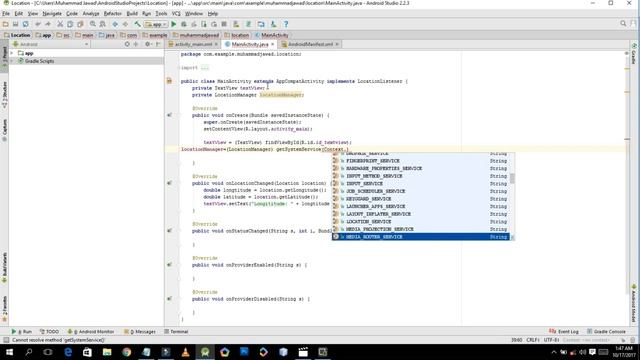The height and width of the screenshot is (360, 640).
Task: Click the Synchronize toolbar icon
Action: (25, 24)
